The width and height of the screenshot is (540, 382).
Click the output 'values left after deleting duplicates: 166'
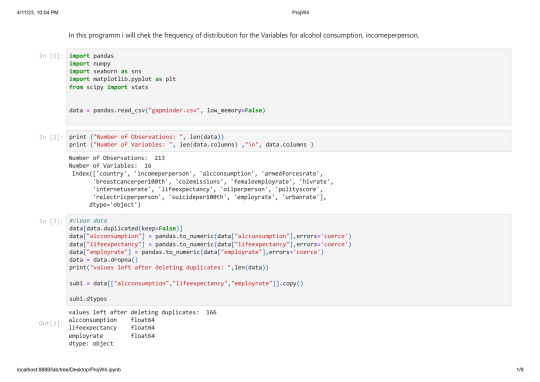pyautogui.click(x=143, y=312)
